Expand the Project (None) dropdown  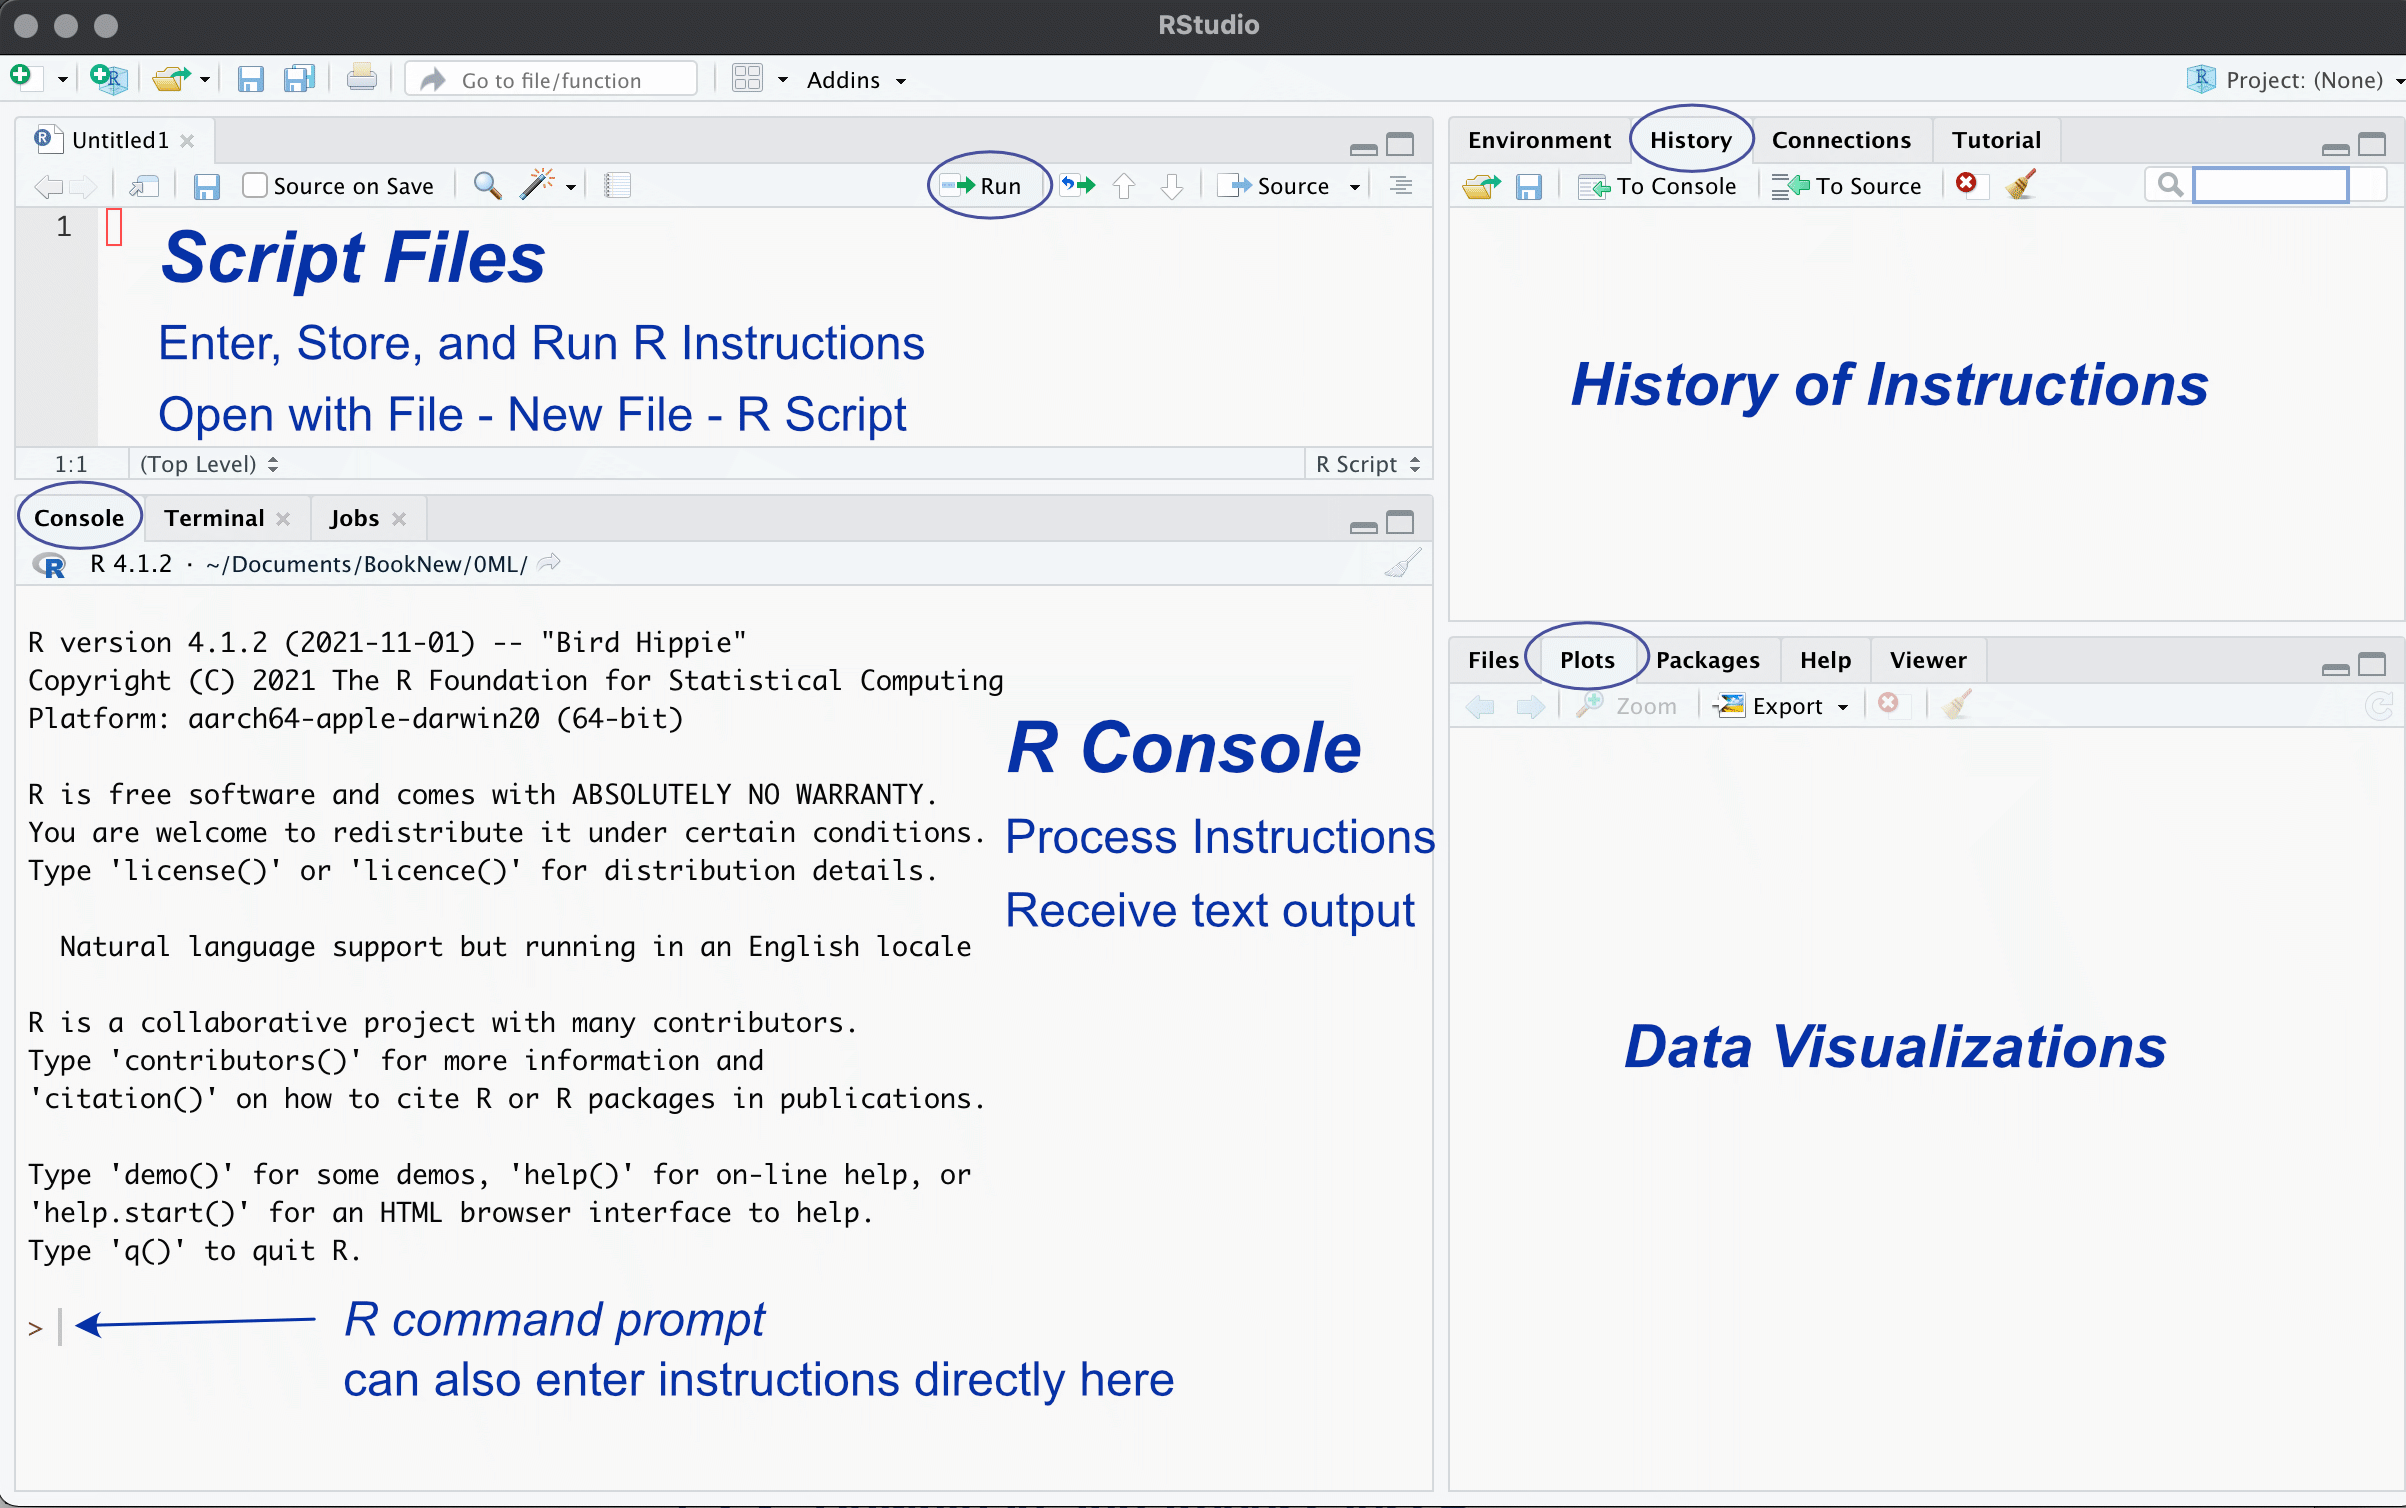2303,80
